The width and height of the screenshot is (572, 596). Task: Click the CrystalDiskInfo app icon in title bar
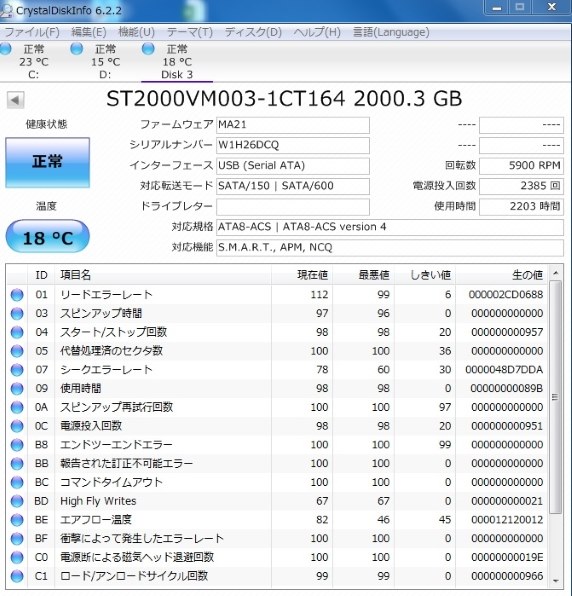[6, 10]
